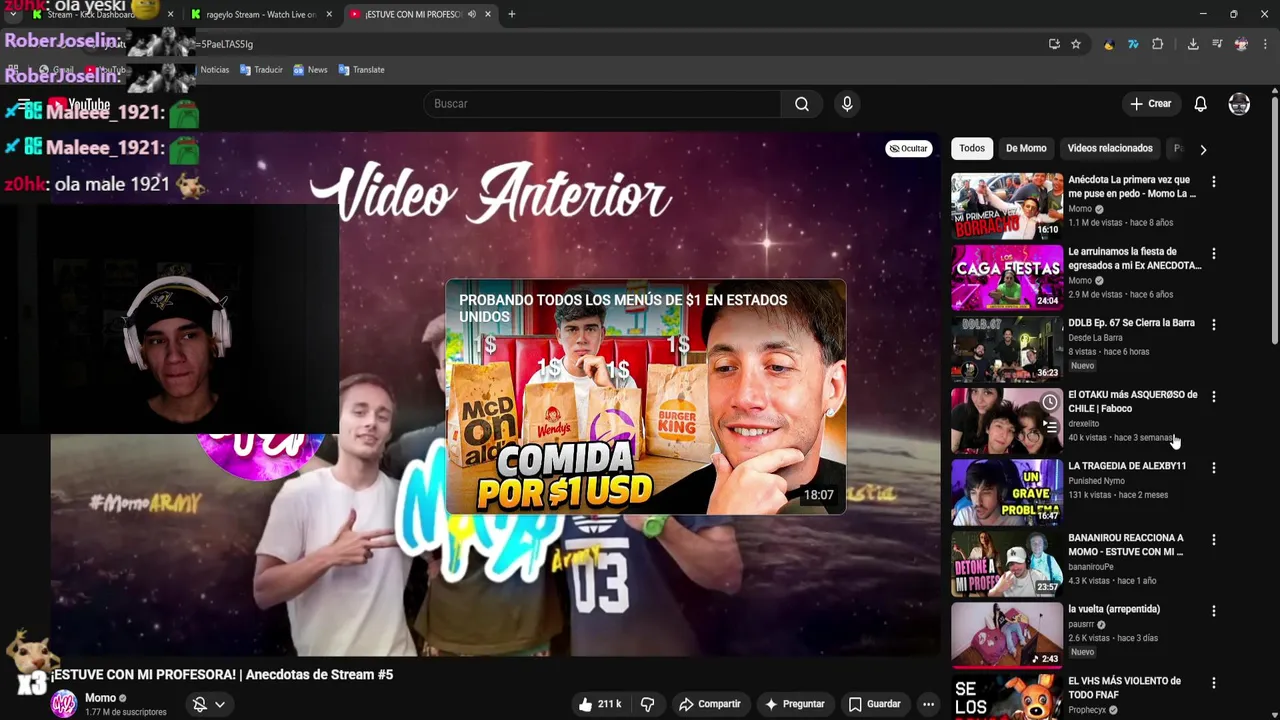Toggle subscription notification bell for Momo
The width and height of the screenshot is (1280, 720).
coord(200,704)
